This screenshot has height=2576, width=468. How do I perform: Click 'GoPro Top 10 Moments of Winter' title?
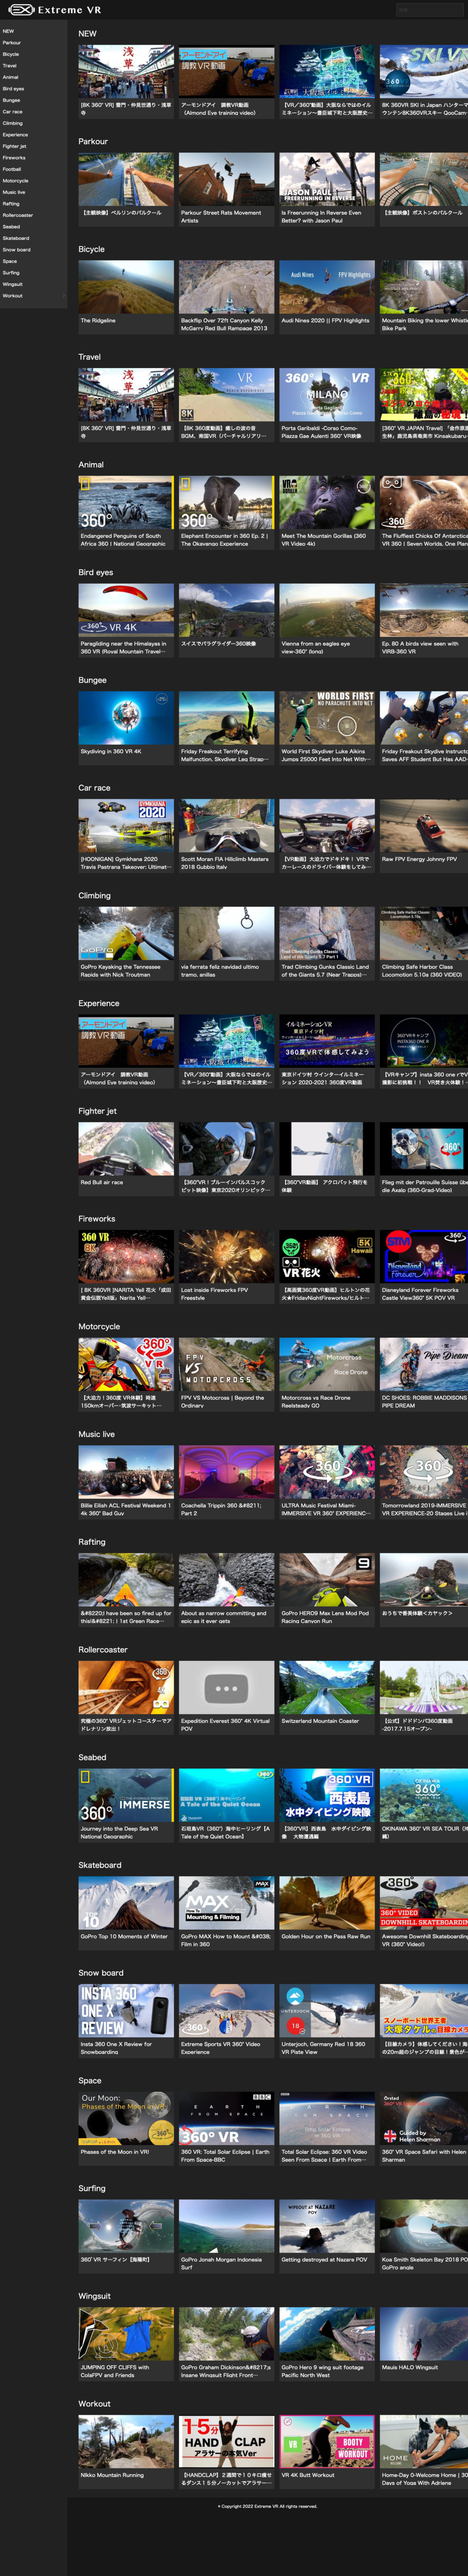[124, 1937]
